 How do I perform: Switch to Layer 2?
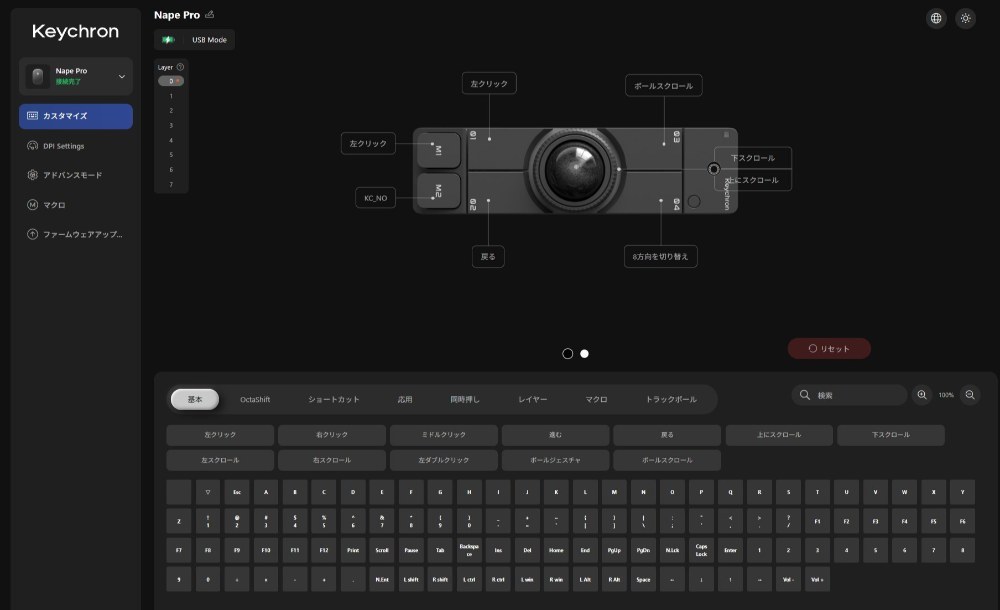point(171,110)
